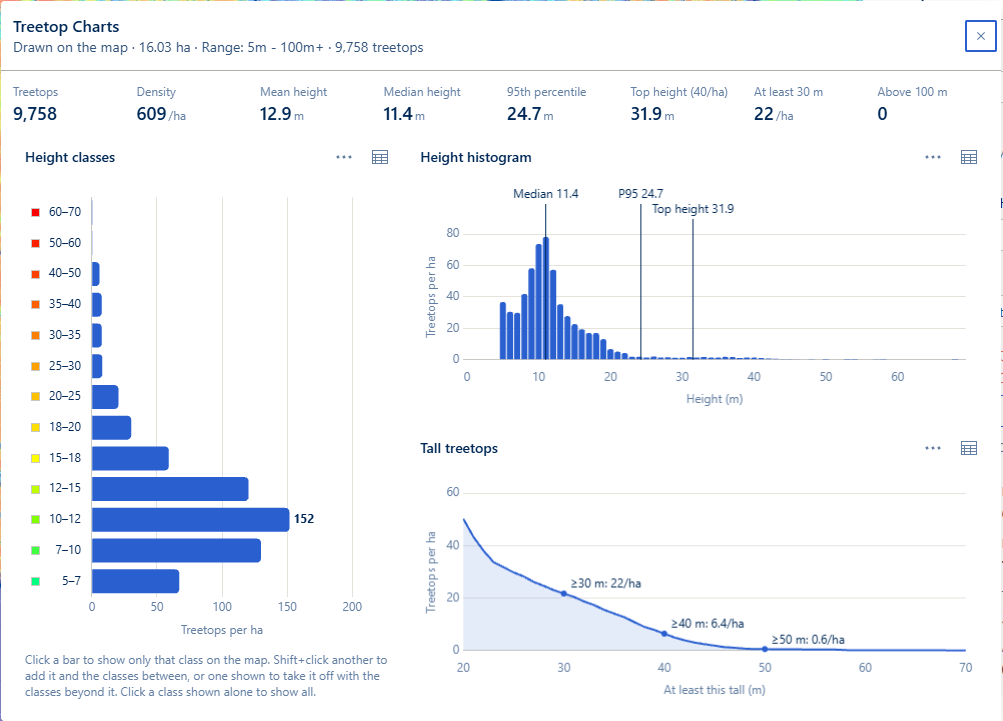This screenshot has height=721, width=1003.
Task: Click the yellow 15–18 class swatch
Action: [36, 458]
